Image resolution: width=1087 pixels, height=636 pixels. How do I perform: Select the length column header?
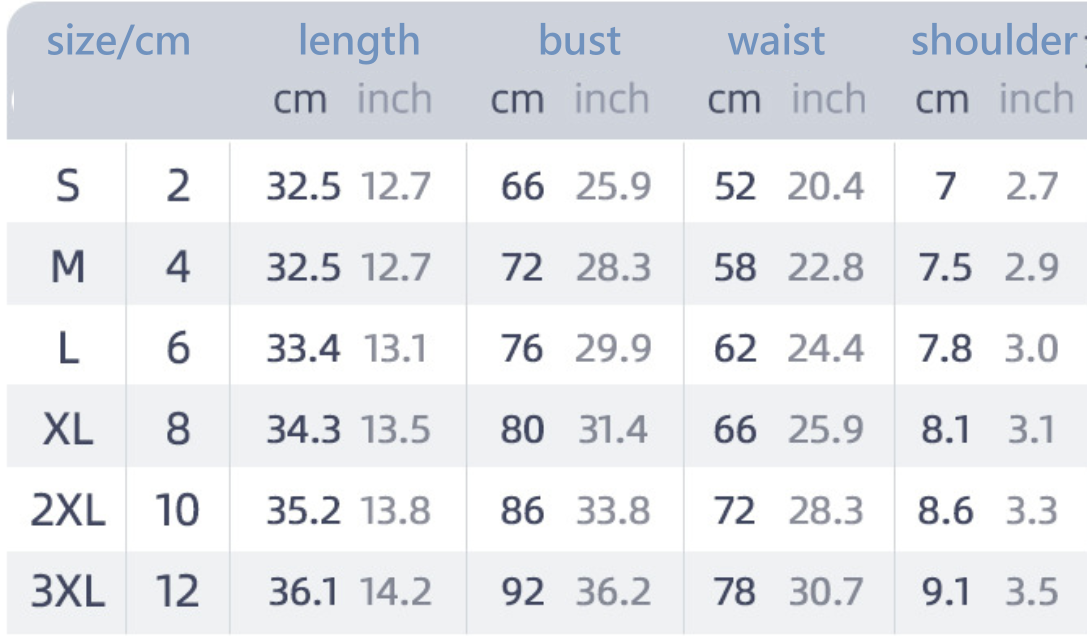359,42
